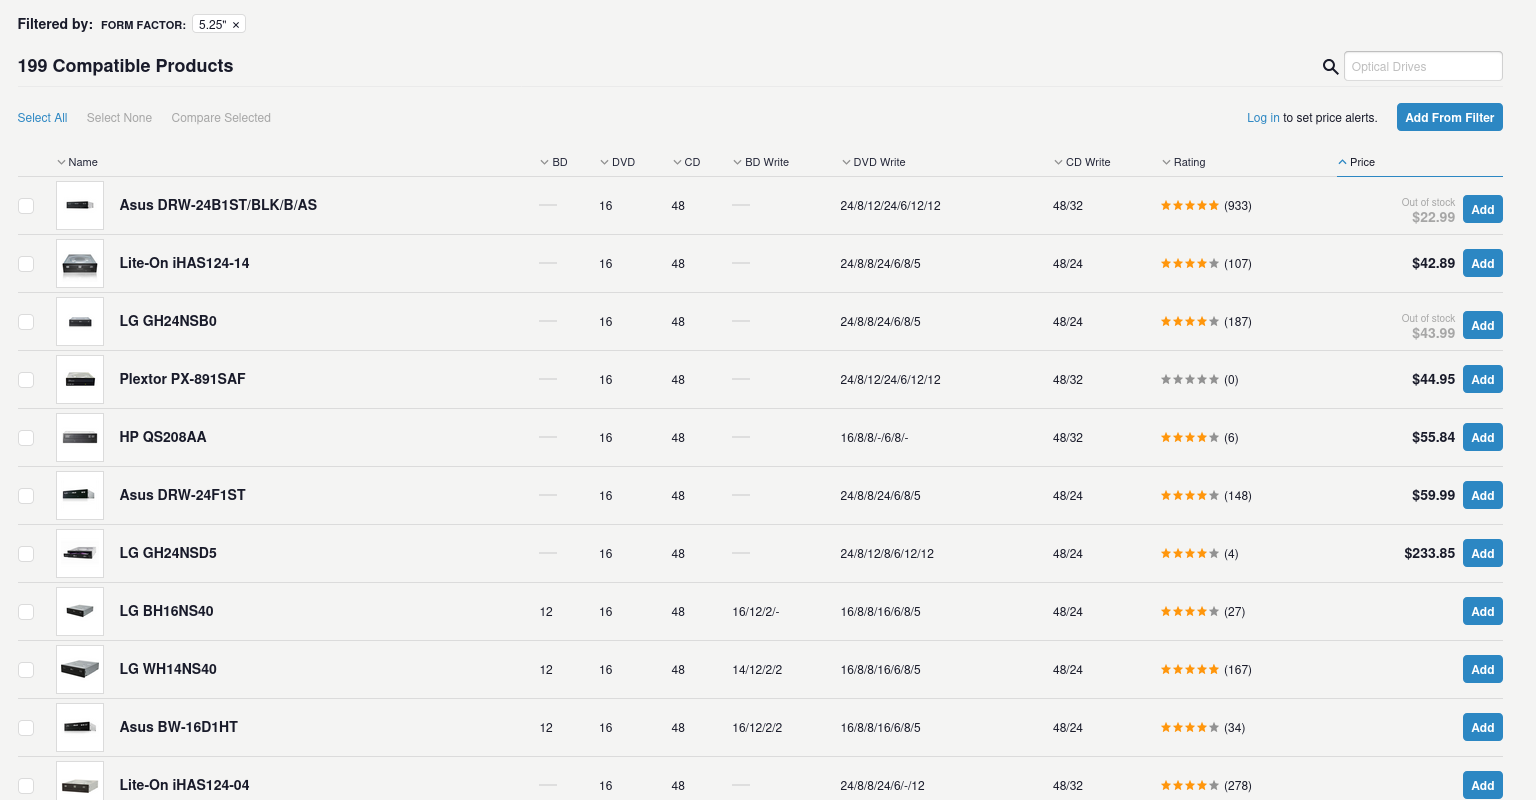The image size is (1536, 800).
Task: Open the LG GH24NSB0 product thumbnail
Action: [x=80, y=321]
